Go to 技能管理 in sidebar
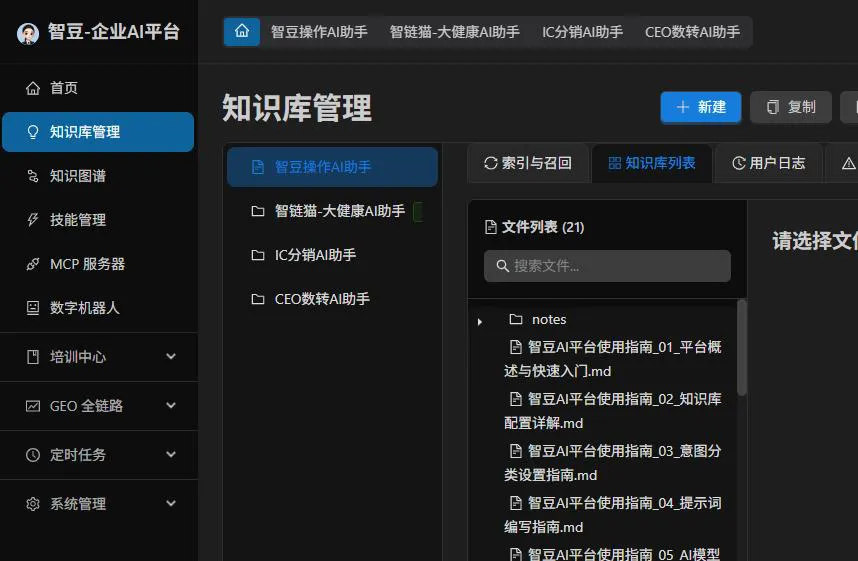 coord(98,219)
